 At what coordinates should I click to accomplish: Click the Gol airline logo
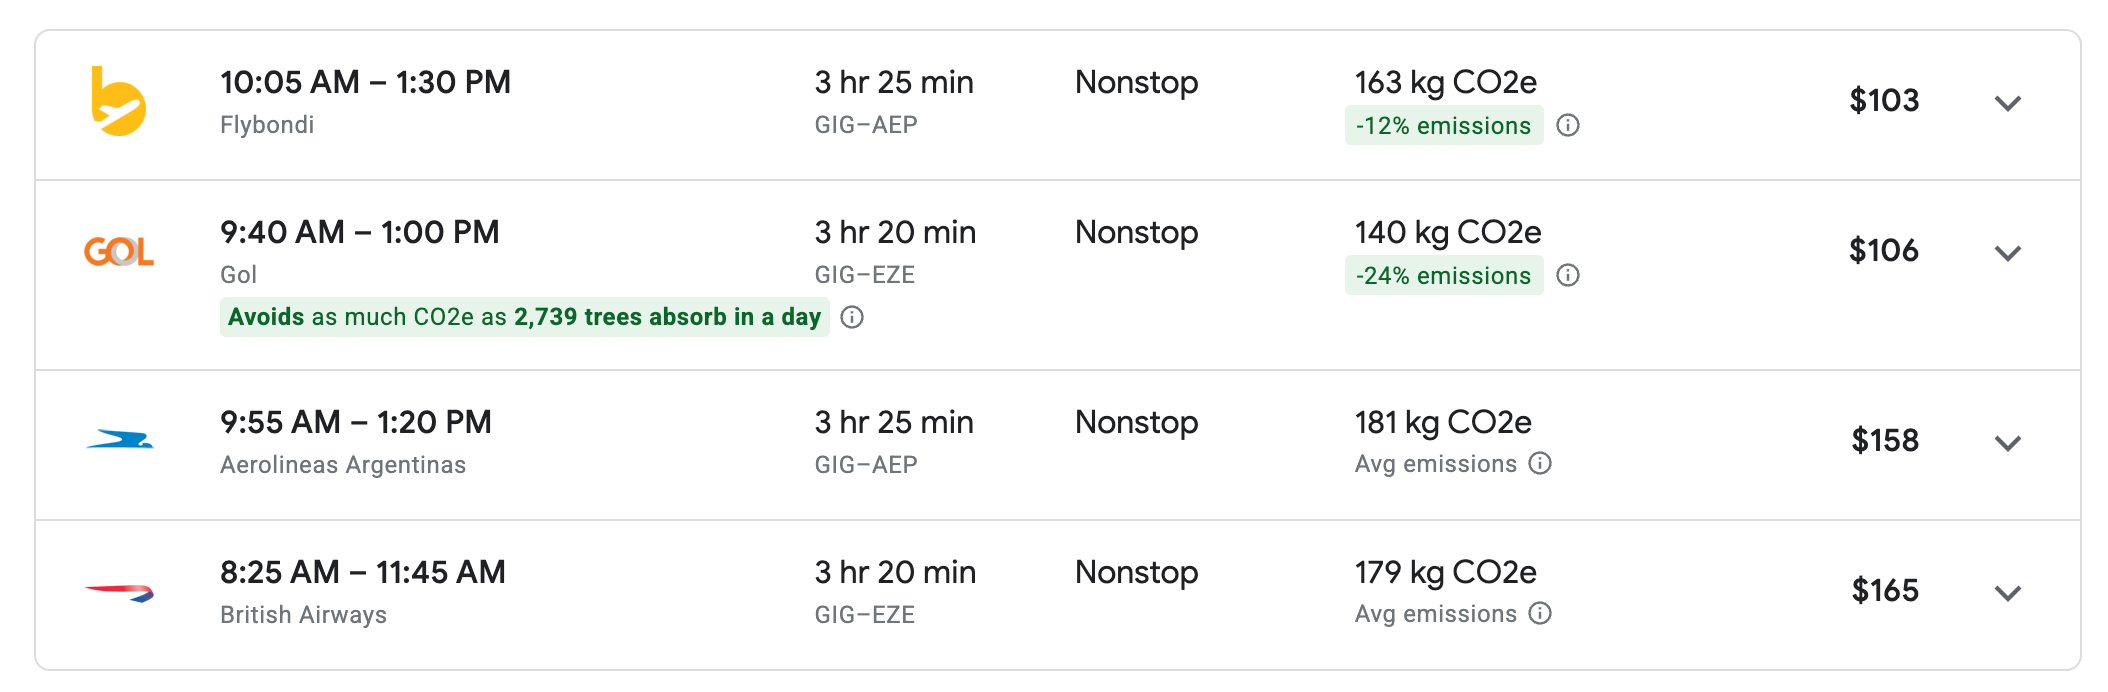pyautogui.click(x=118, y=251)
